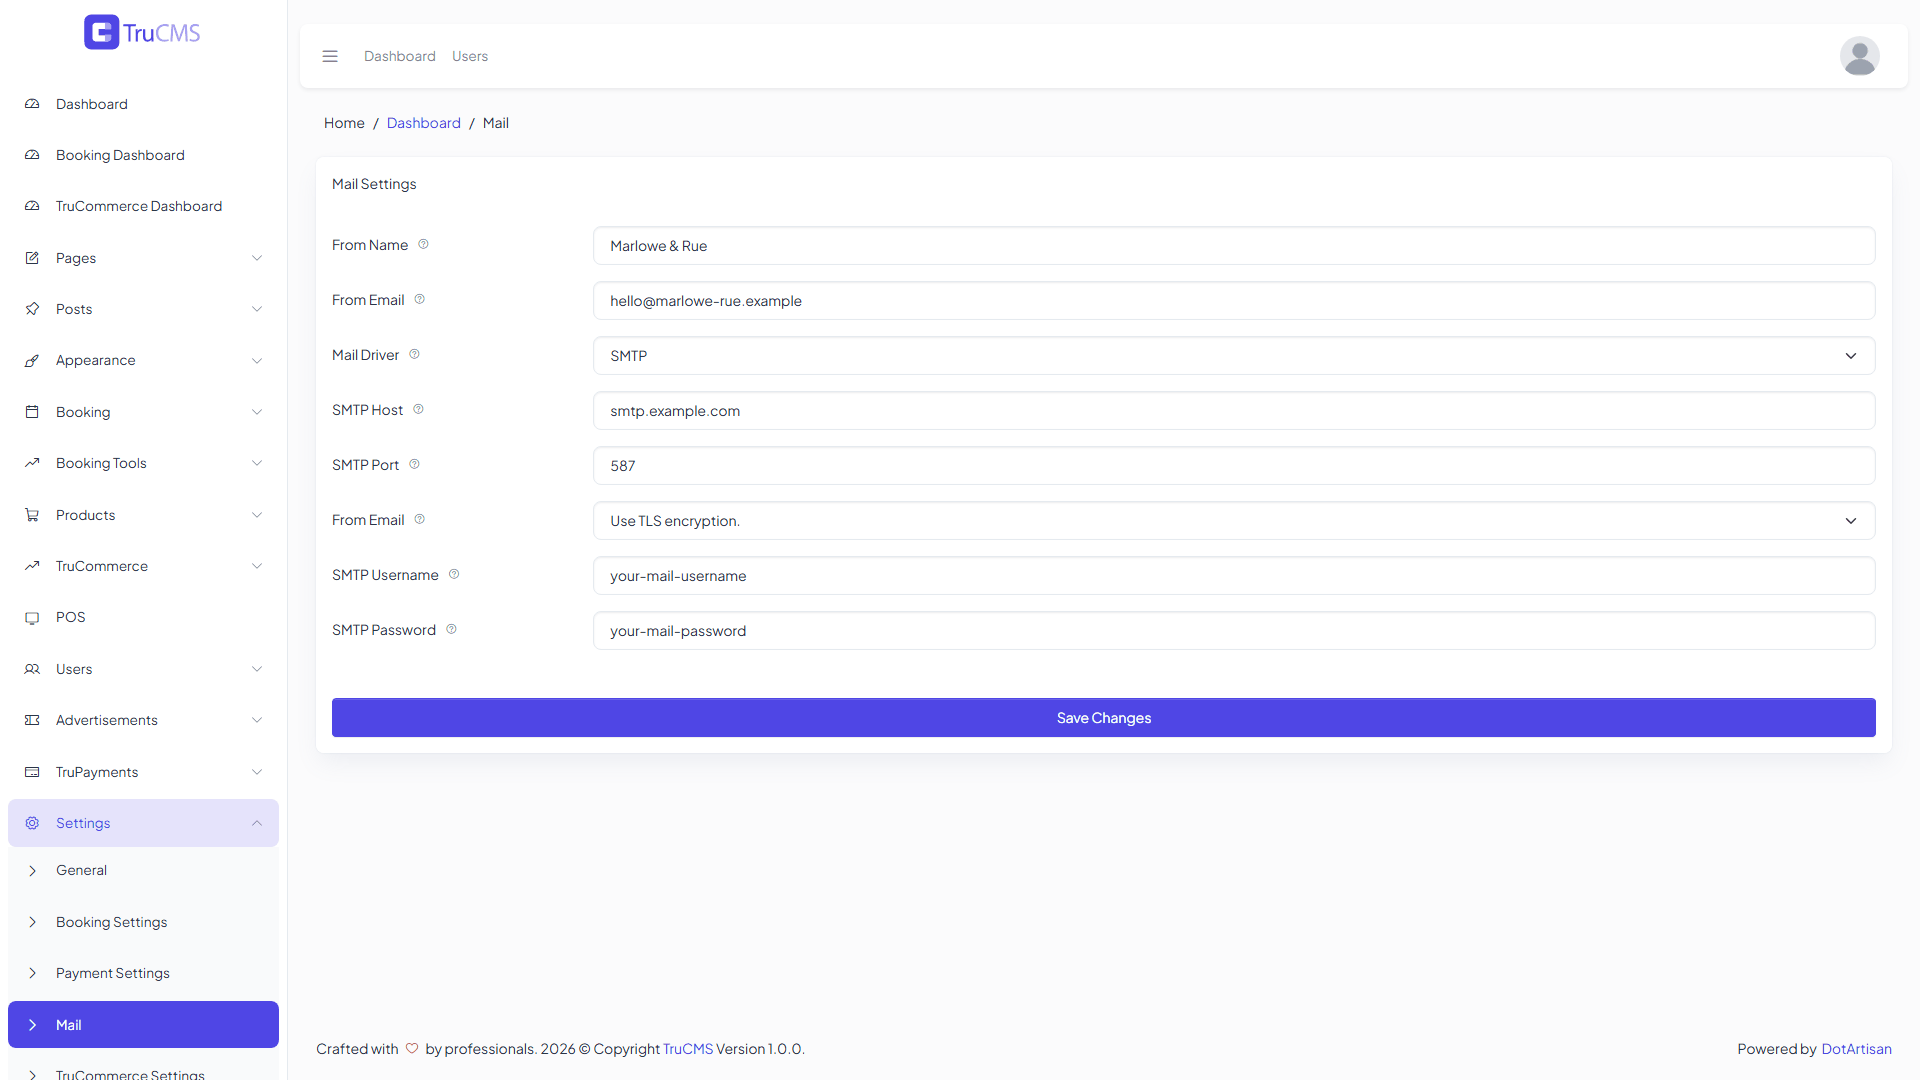Open Booking Dashboard in sidebar
Viewport: 1920px width, 1080px height.
(x=143, y=155)
